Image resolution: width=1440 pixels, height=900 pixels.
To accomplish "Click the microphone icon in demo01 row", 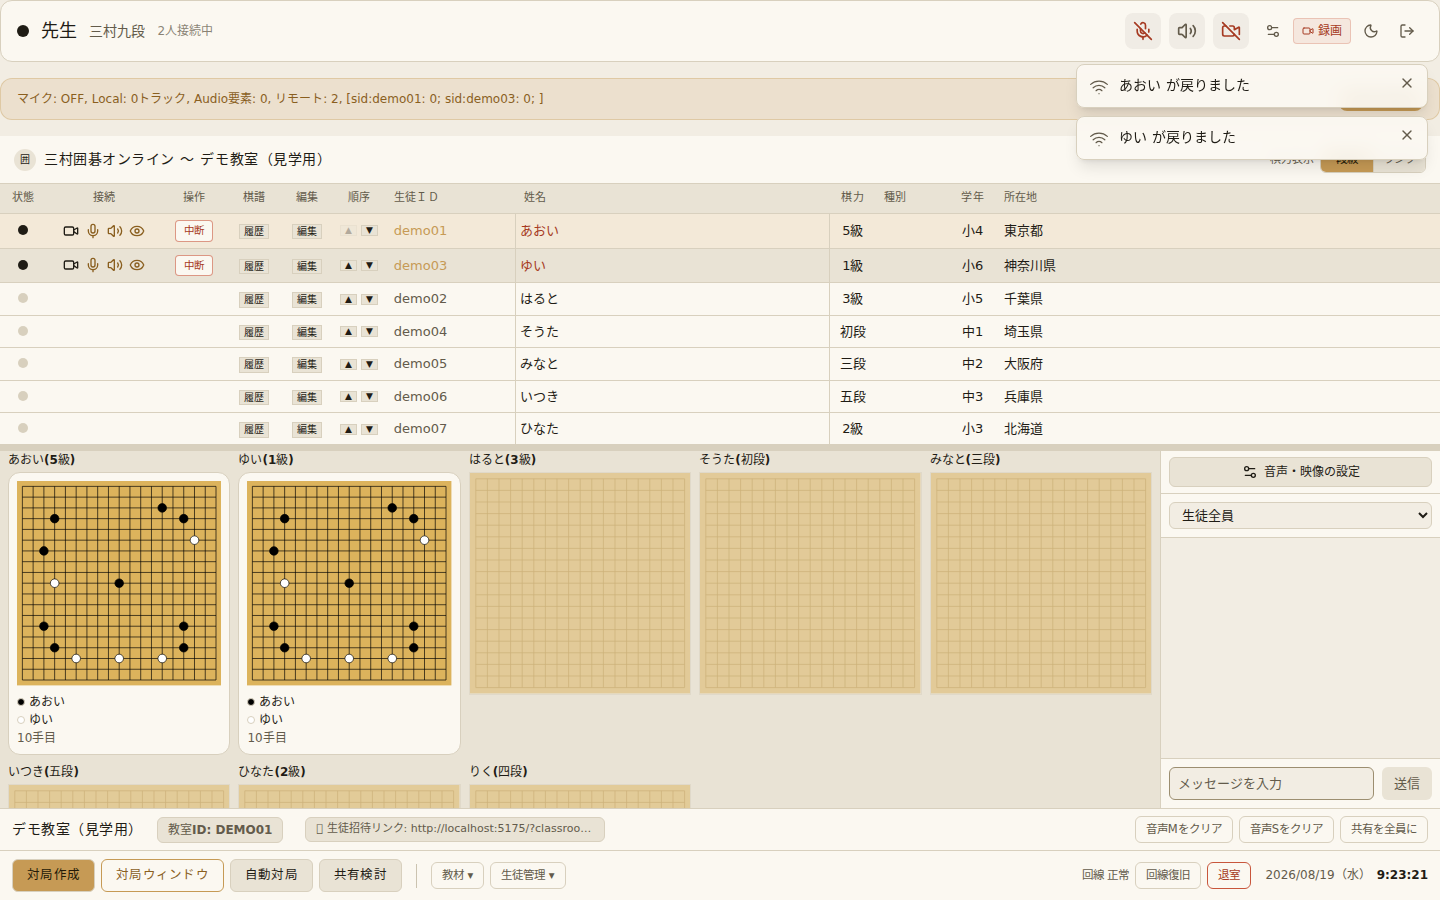I will pyautogui.click(x=93, y=231).
